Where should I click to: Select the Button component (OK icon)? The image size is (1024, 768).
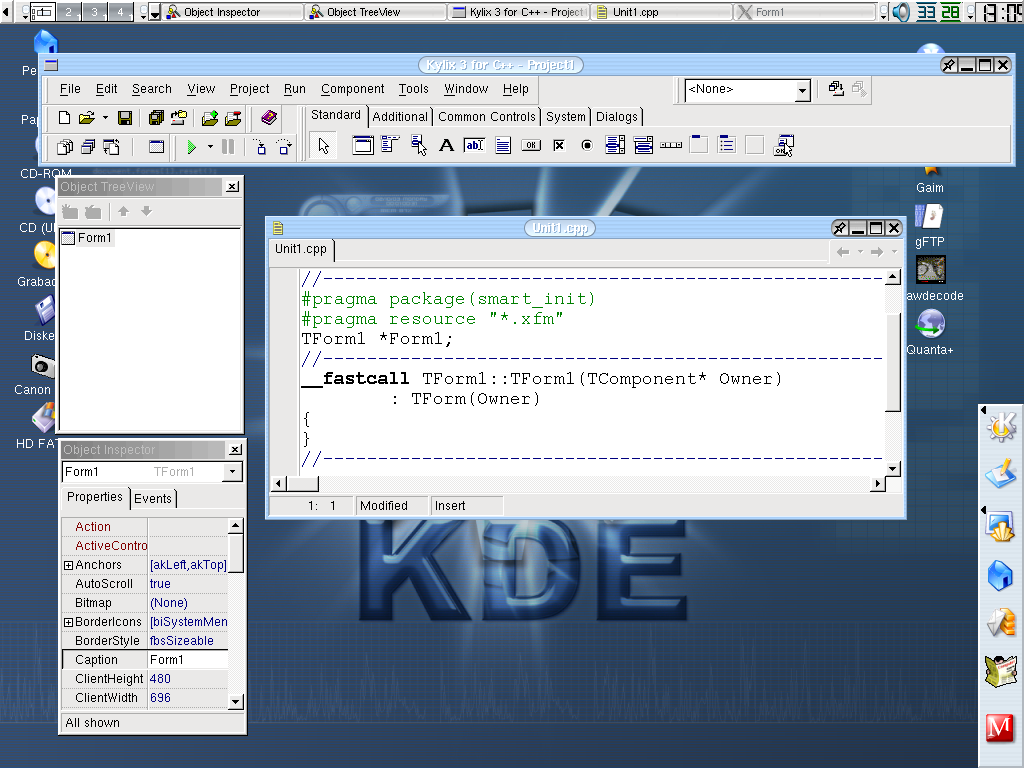point(531,145)
